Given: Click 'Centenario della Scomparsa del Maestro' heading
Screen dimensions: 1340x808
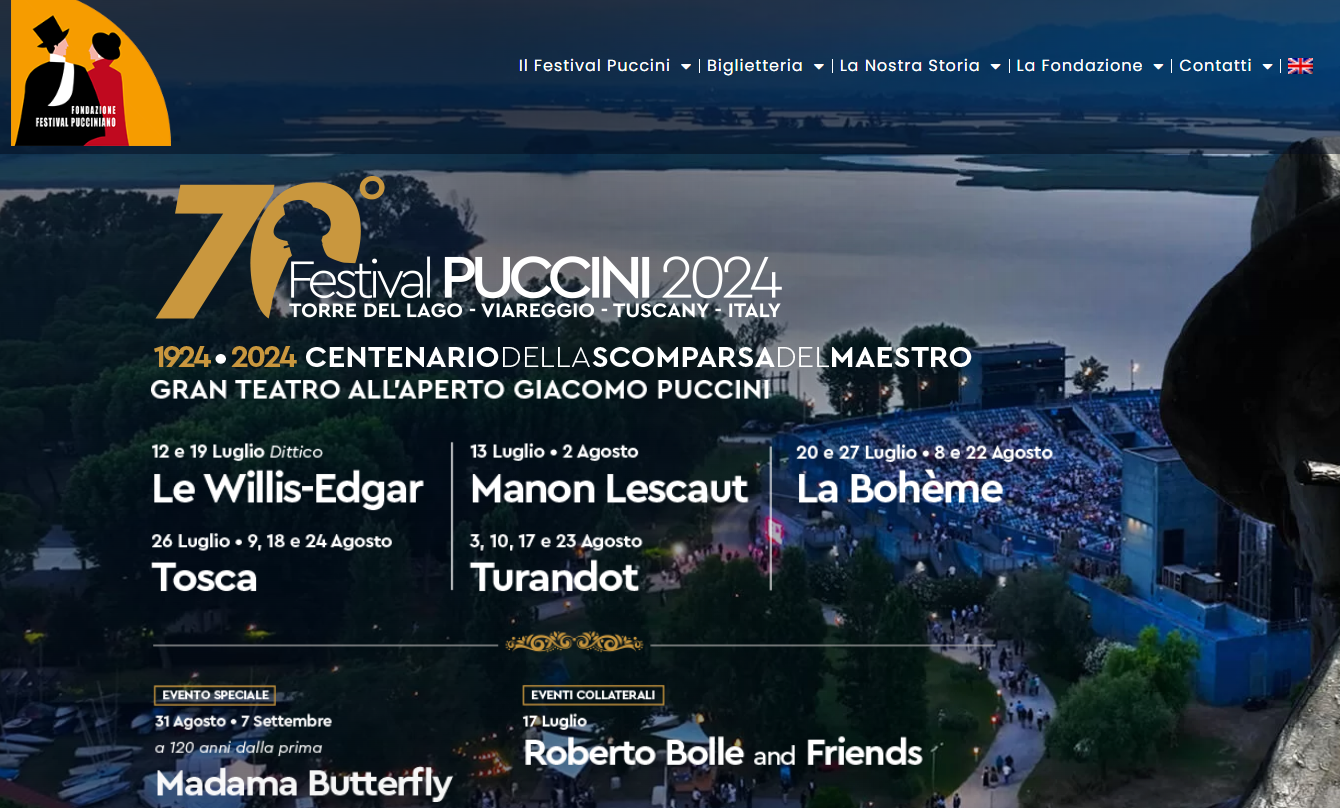Looking at the screenshot, I should [x=638, y=357].
